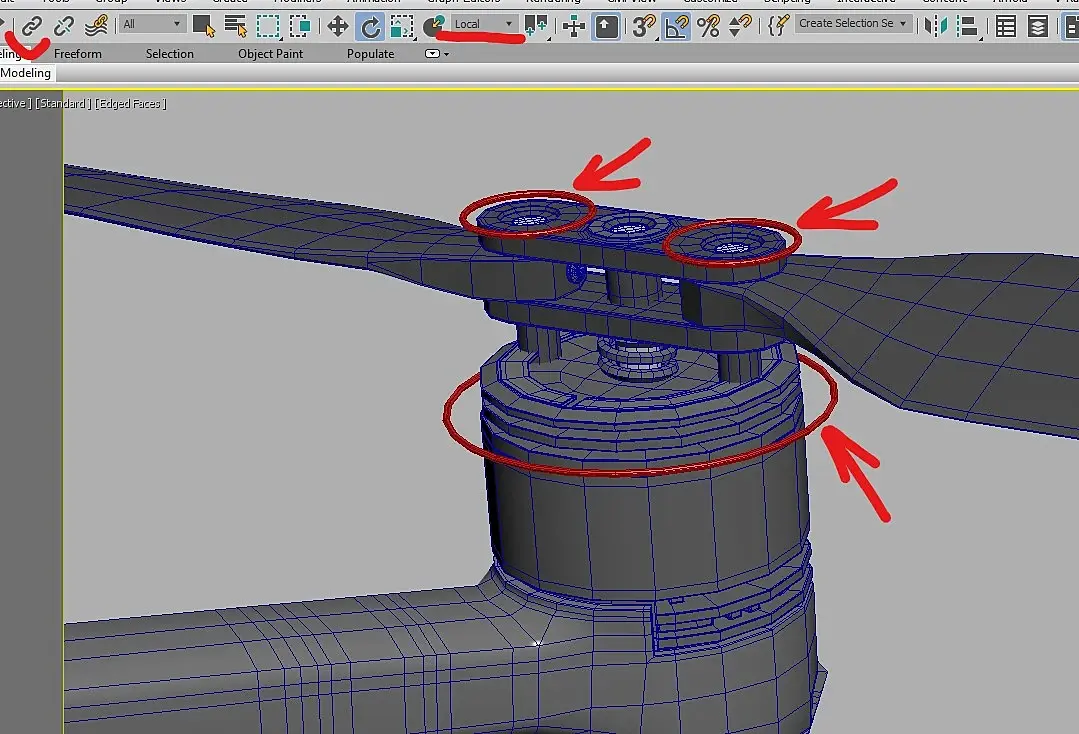The width and height of the screenshot is (1079, 734).
Task: Click the Modeling panel label below the ribbon
Action: pos(26,74)
